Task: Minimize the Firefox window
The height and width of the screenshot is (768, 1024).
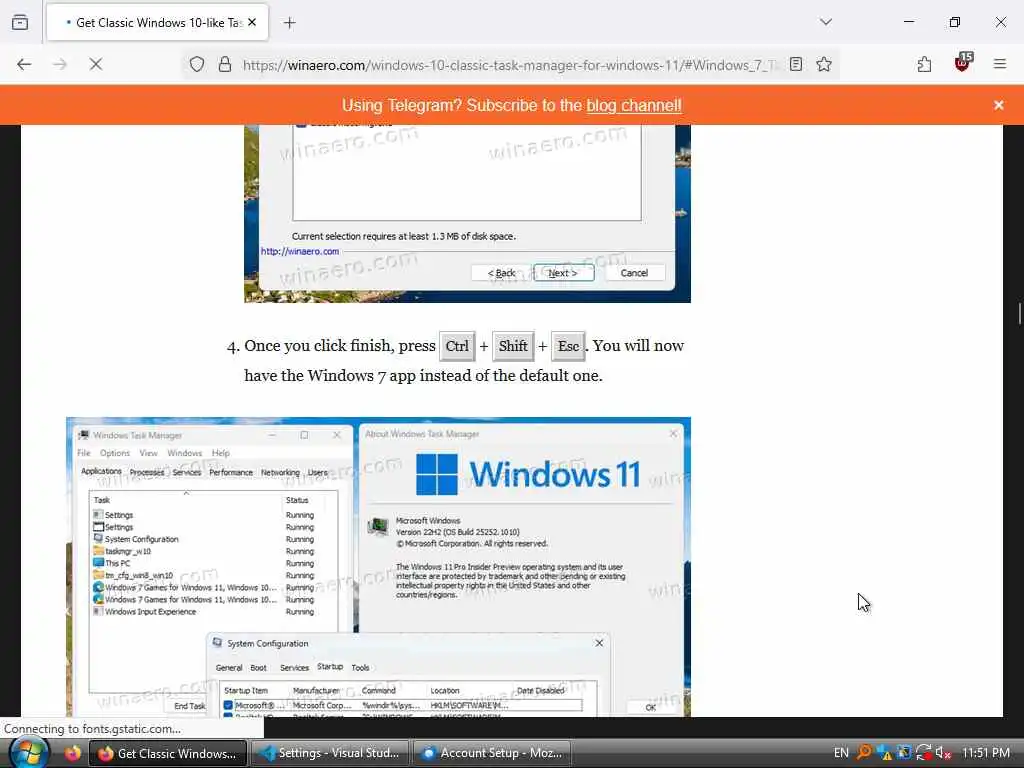Action: [908, 22]
